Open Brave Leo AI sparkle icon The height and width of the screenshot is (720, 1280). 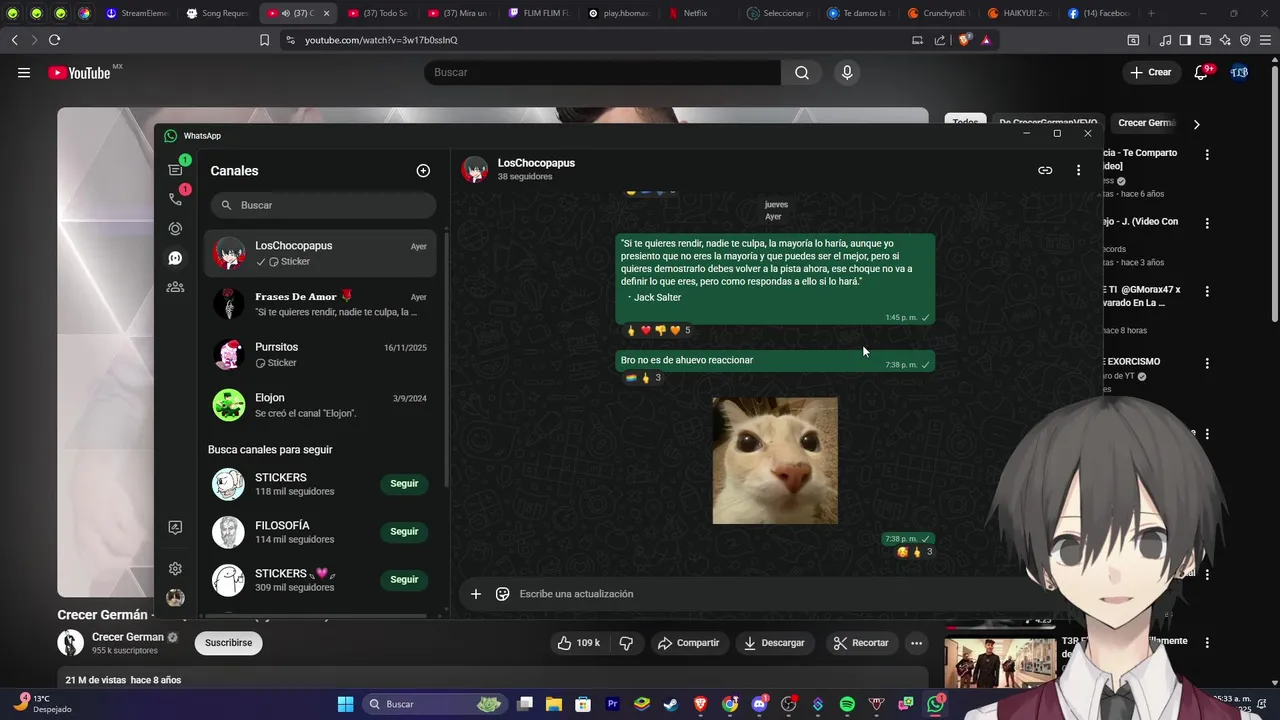1225,40
